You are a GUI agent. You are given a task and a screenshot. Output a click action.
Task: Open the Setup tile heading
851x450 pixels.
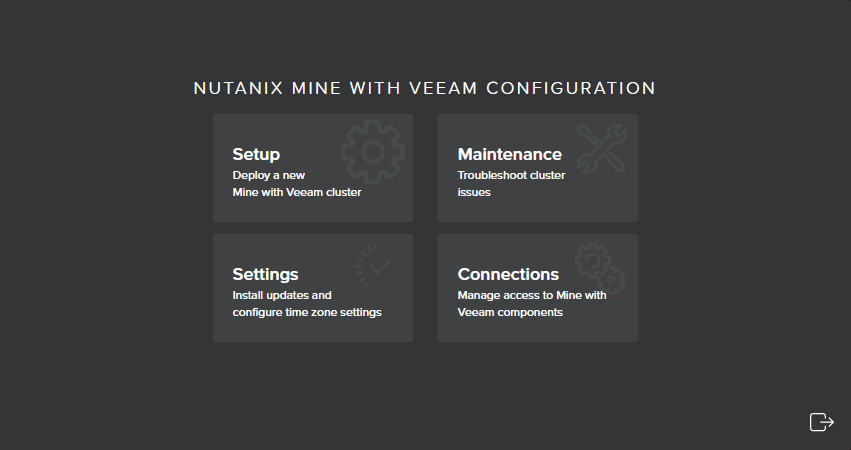(x=256, y=154)
